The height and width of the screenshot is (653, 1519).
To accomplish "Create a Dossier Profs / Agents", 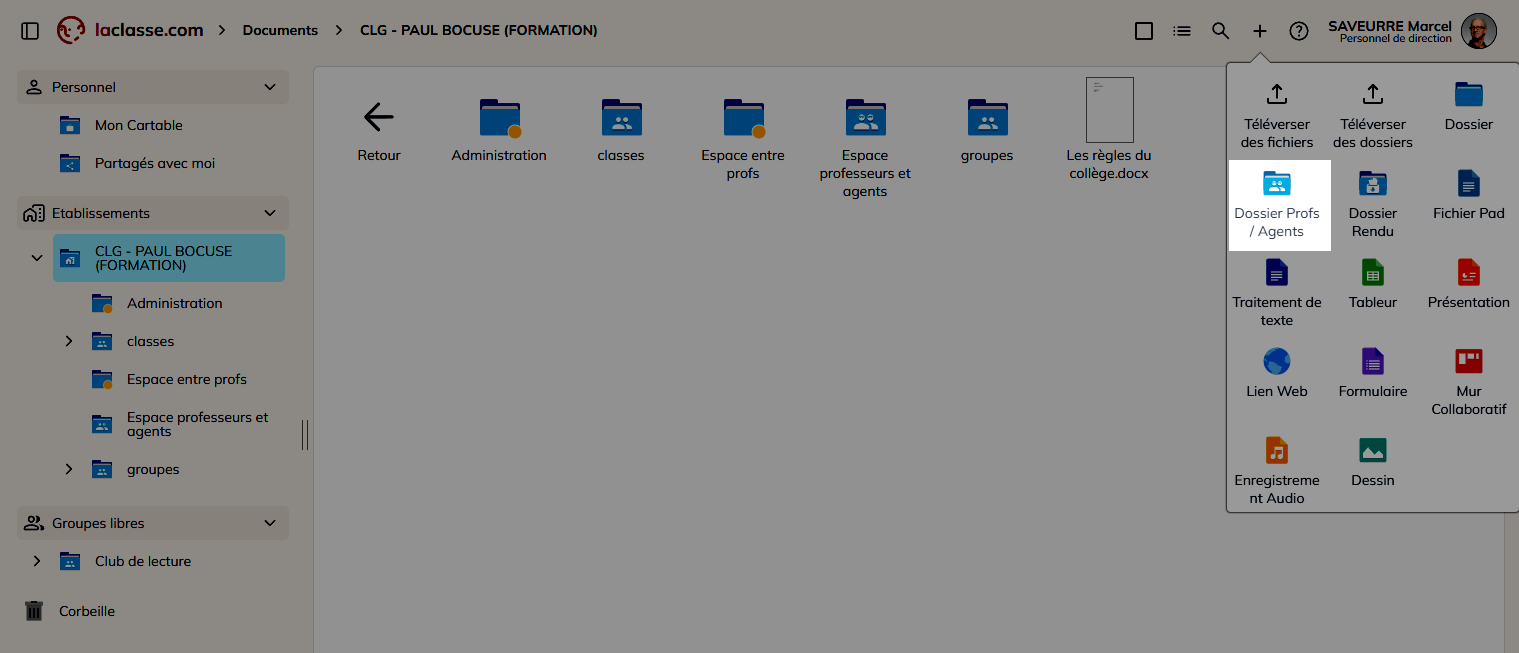I will [x=1277, y=204].
